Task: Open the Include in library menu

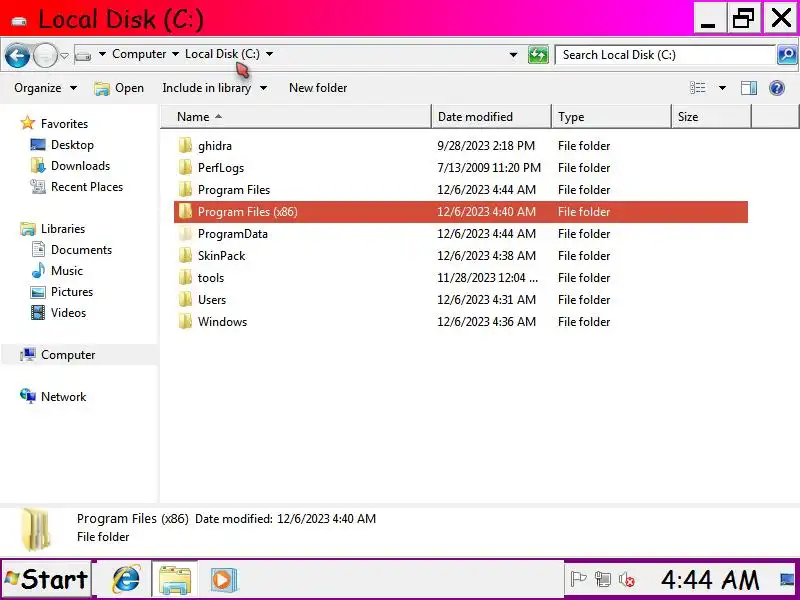Action: click(215, 88)
